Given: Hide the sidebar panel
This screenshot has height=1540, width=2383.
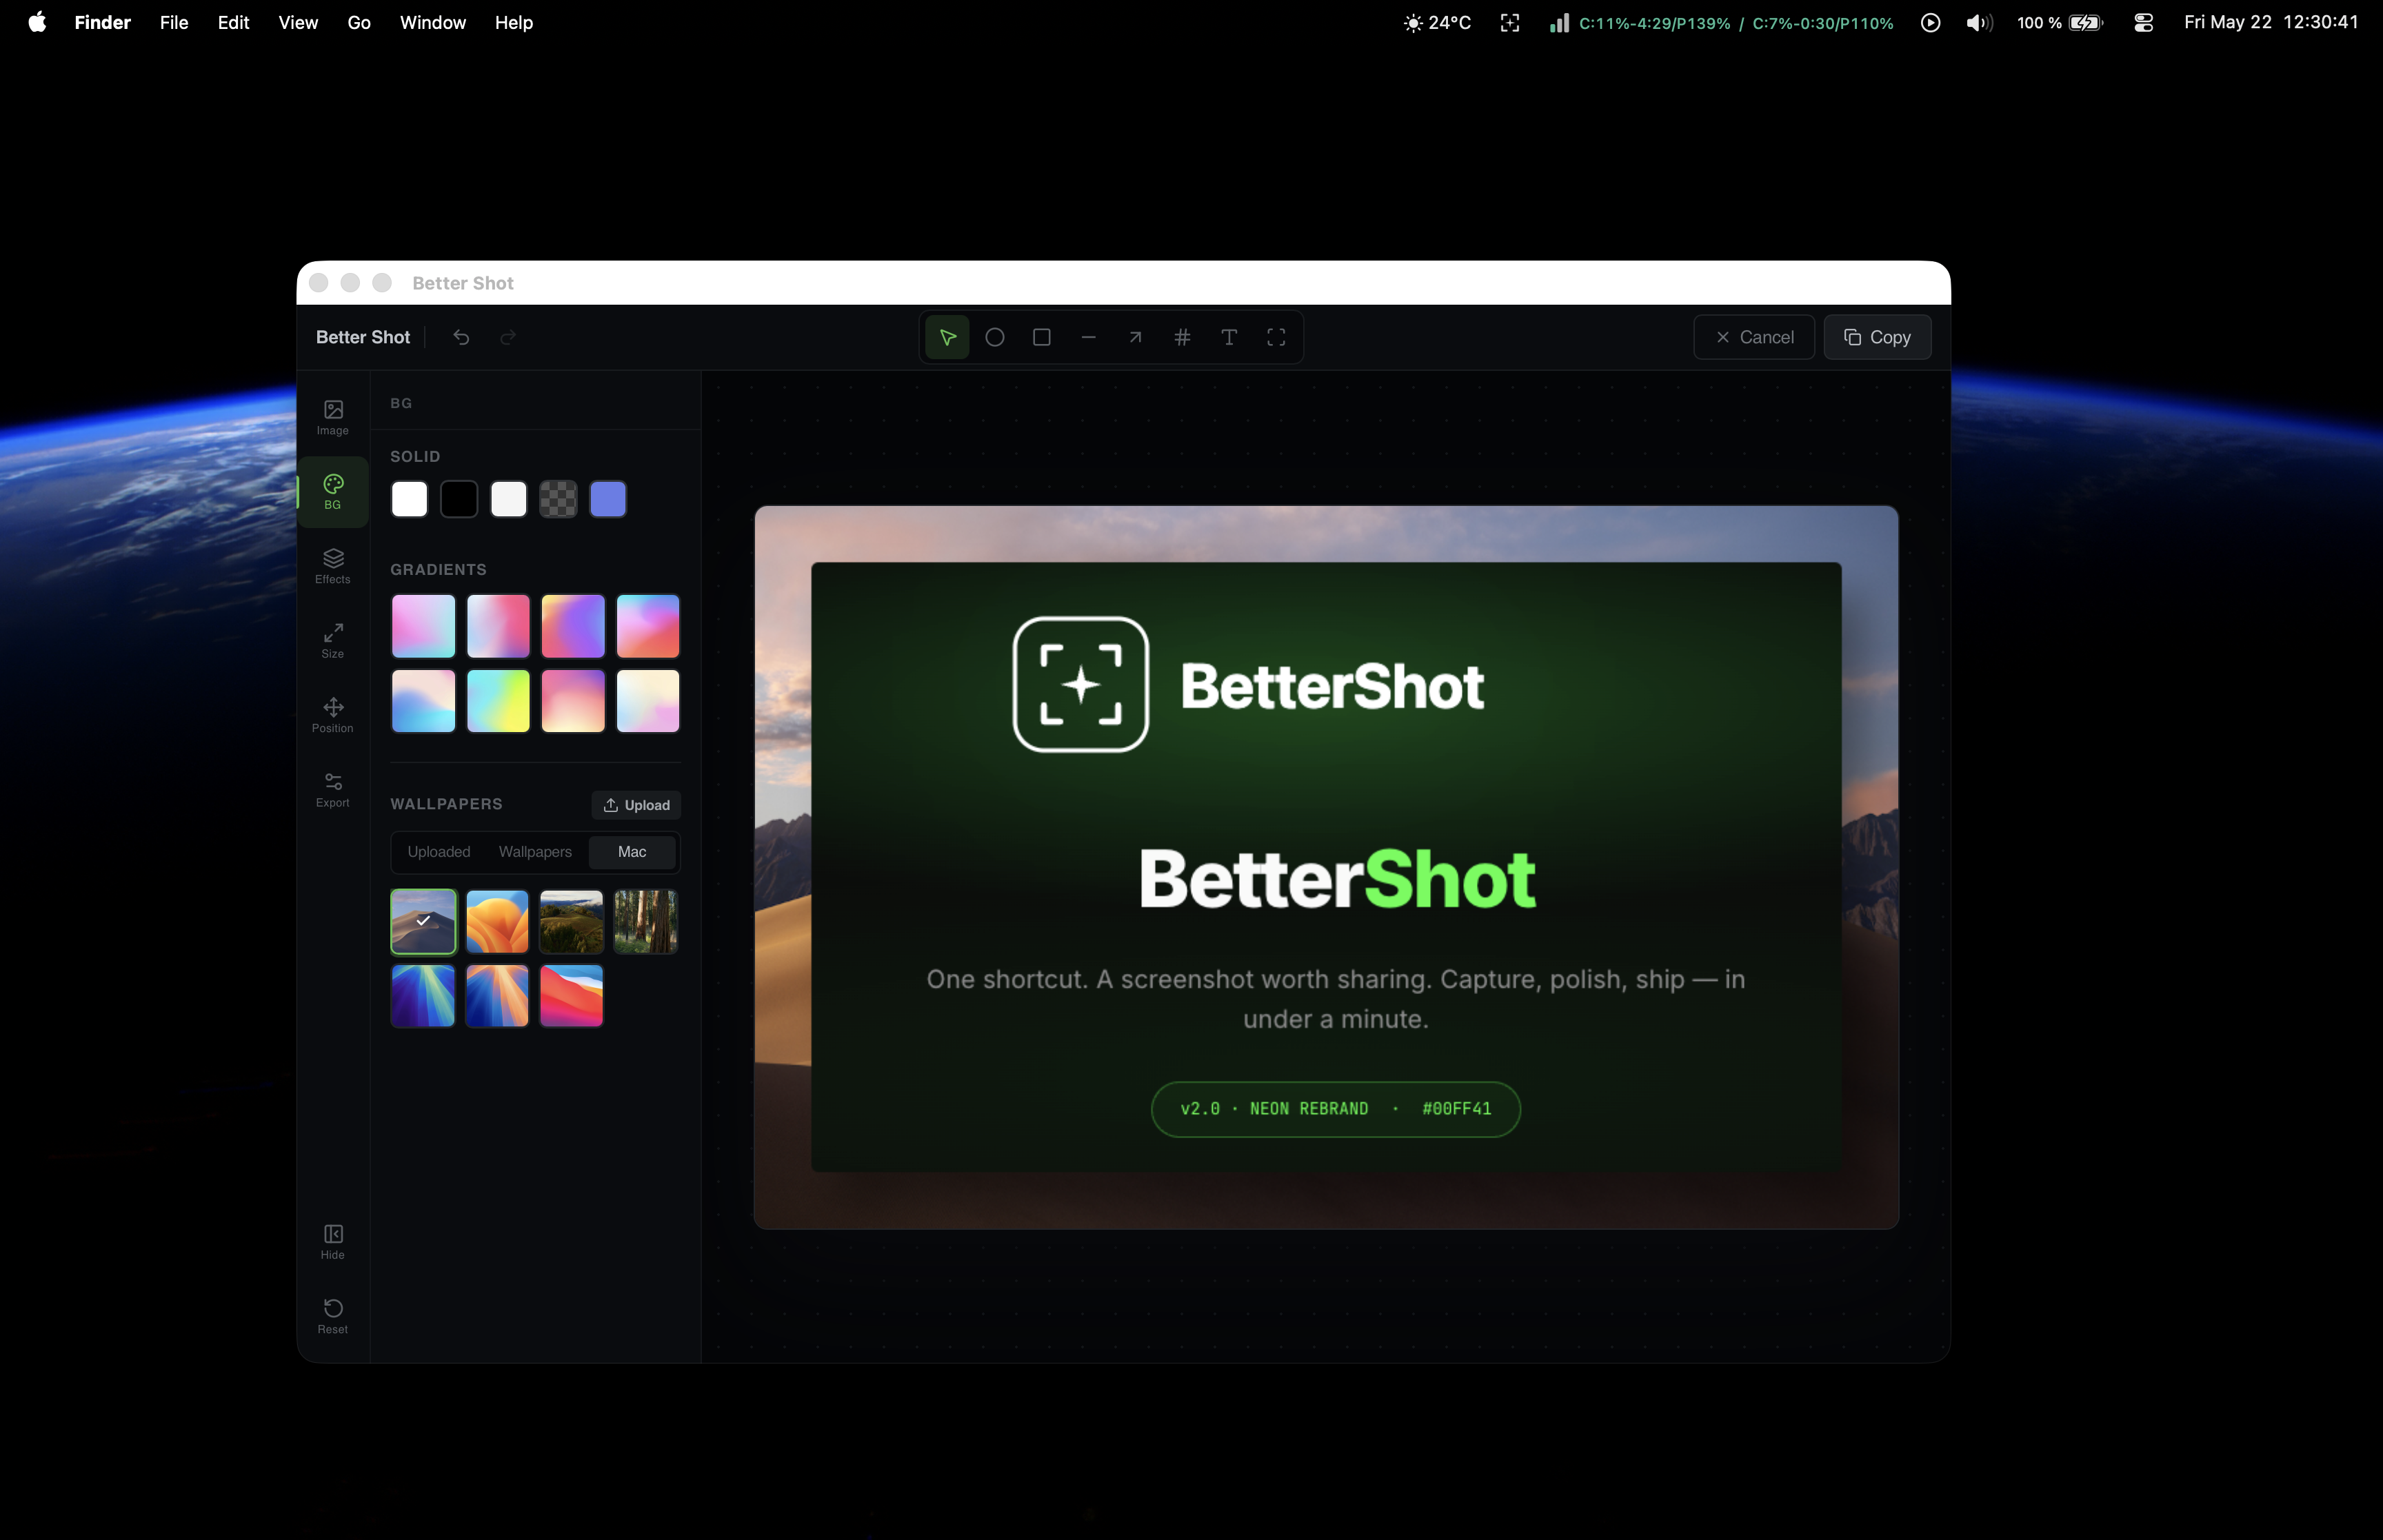Looking at the screenshot, I should click(333, 1242).
